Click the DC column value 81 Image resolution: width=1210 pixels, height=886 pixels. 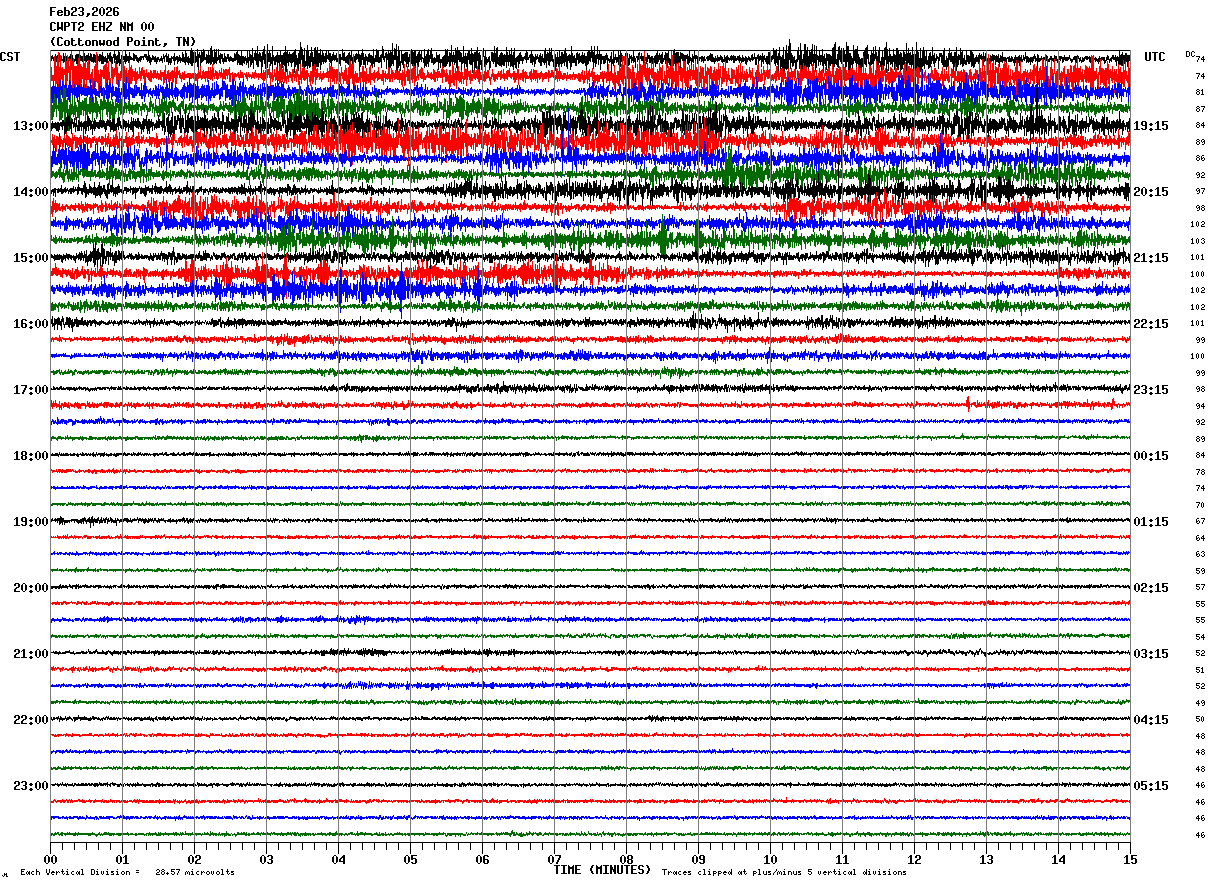click(x=1200, y=92)
